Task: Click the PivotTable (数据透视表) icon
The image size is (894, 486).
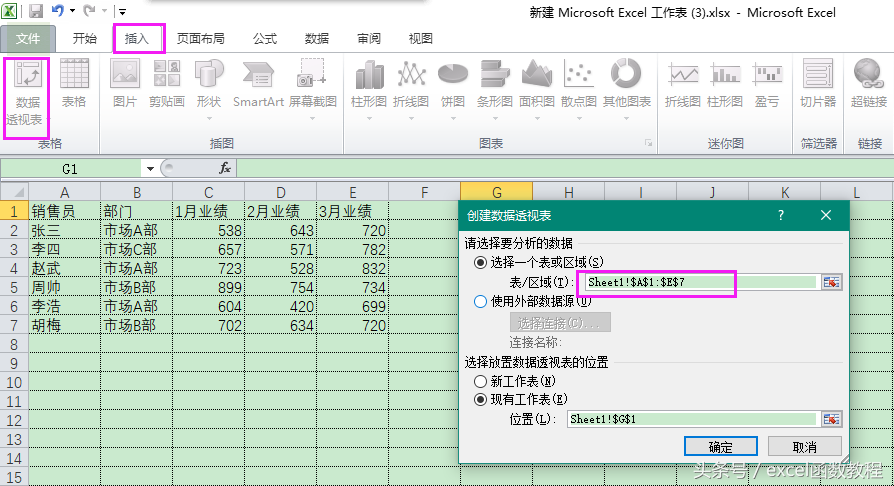Action: click(x=27, y=75)
